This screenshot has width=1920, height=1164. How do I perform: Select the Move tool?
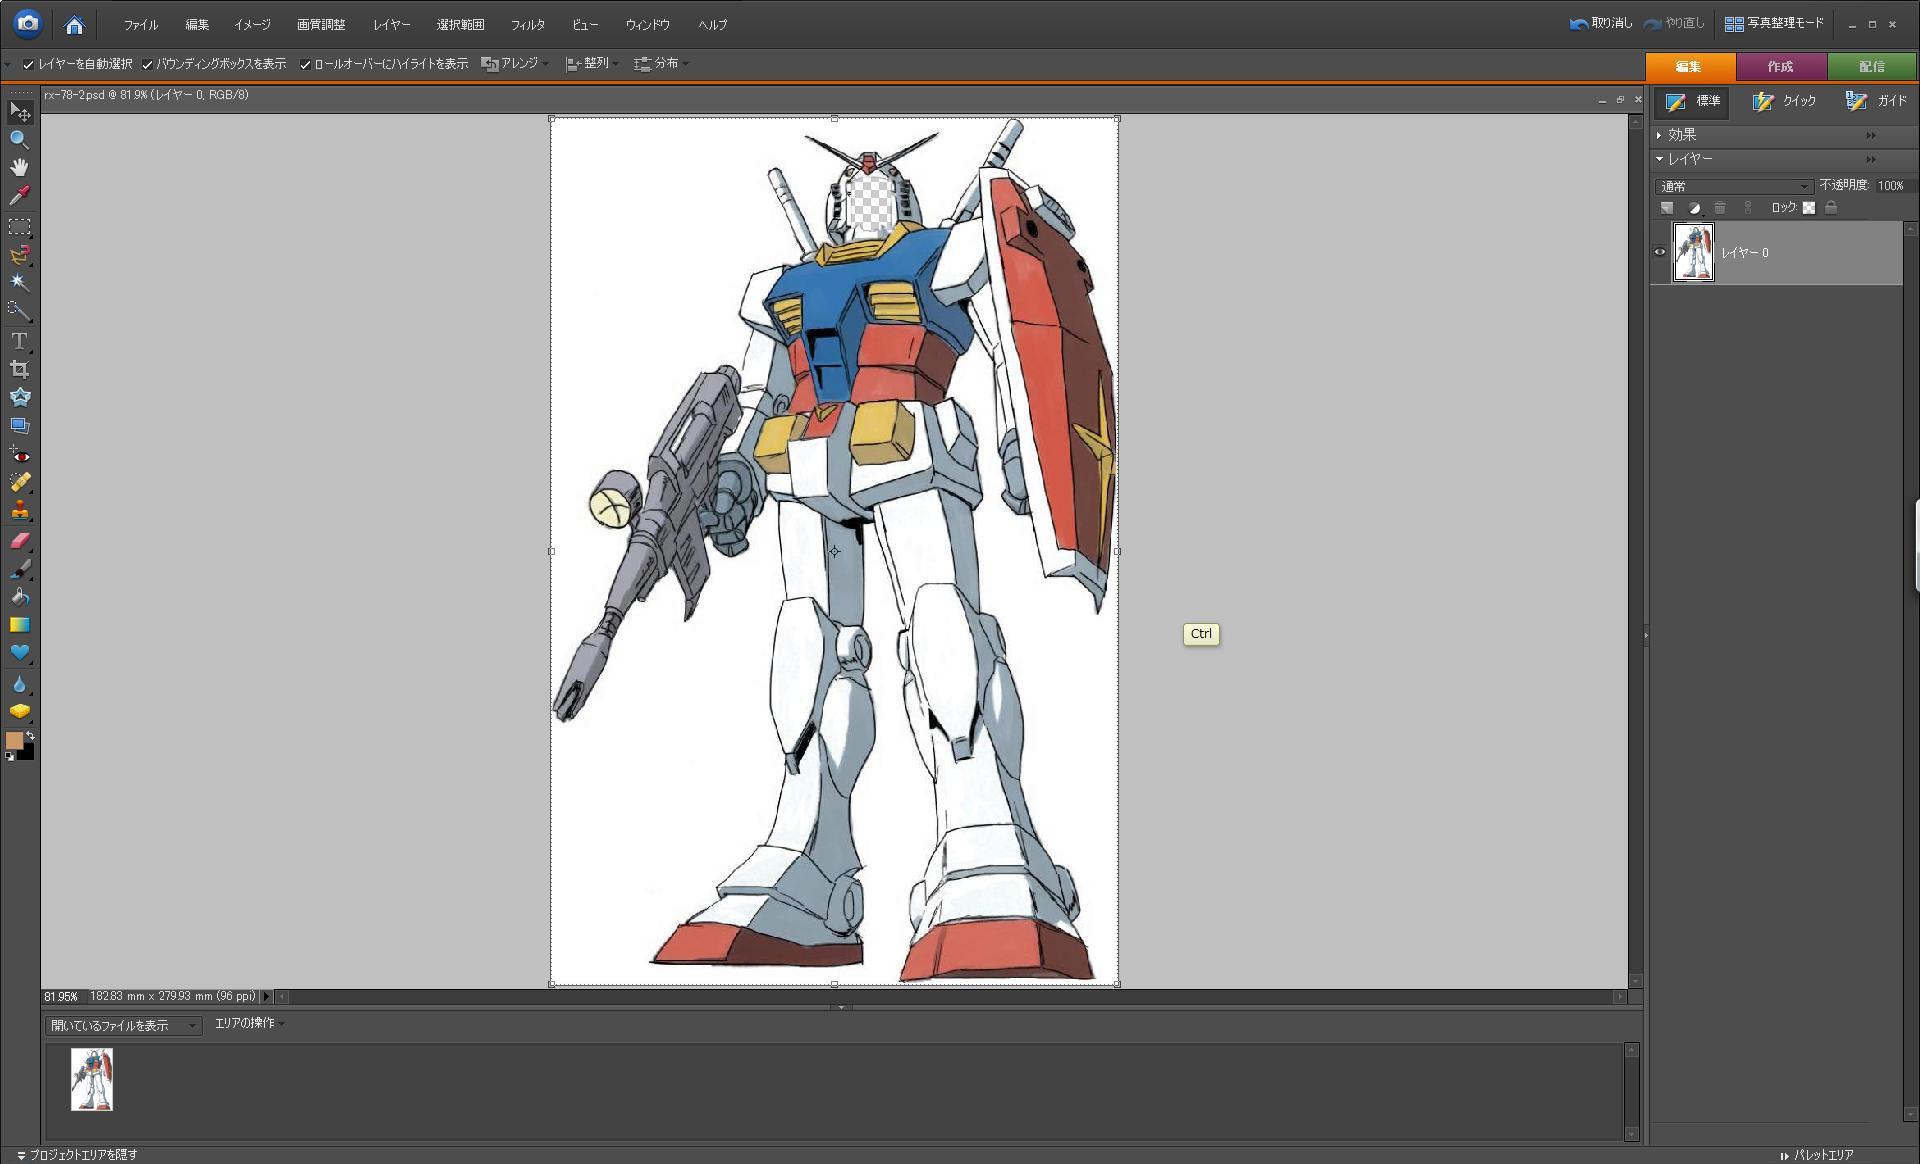pos(20,112)
